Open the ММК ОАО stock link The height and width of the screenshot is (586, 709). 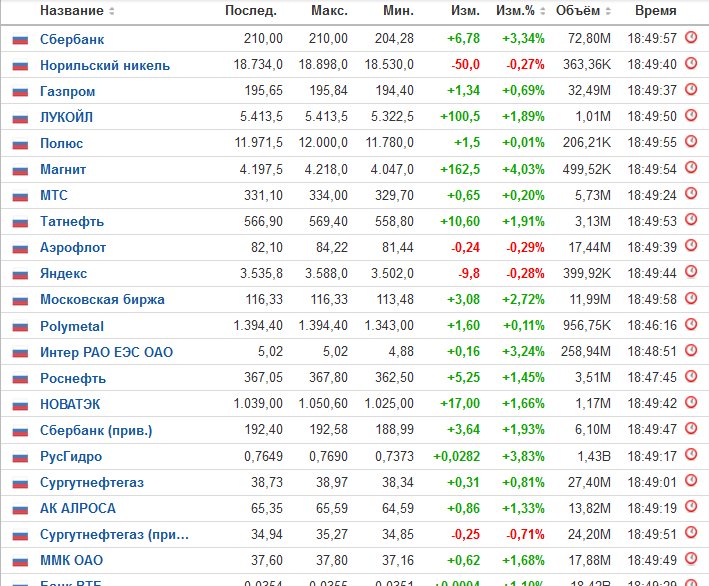click(71, 560)
